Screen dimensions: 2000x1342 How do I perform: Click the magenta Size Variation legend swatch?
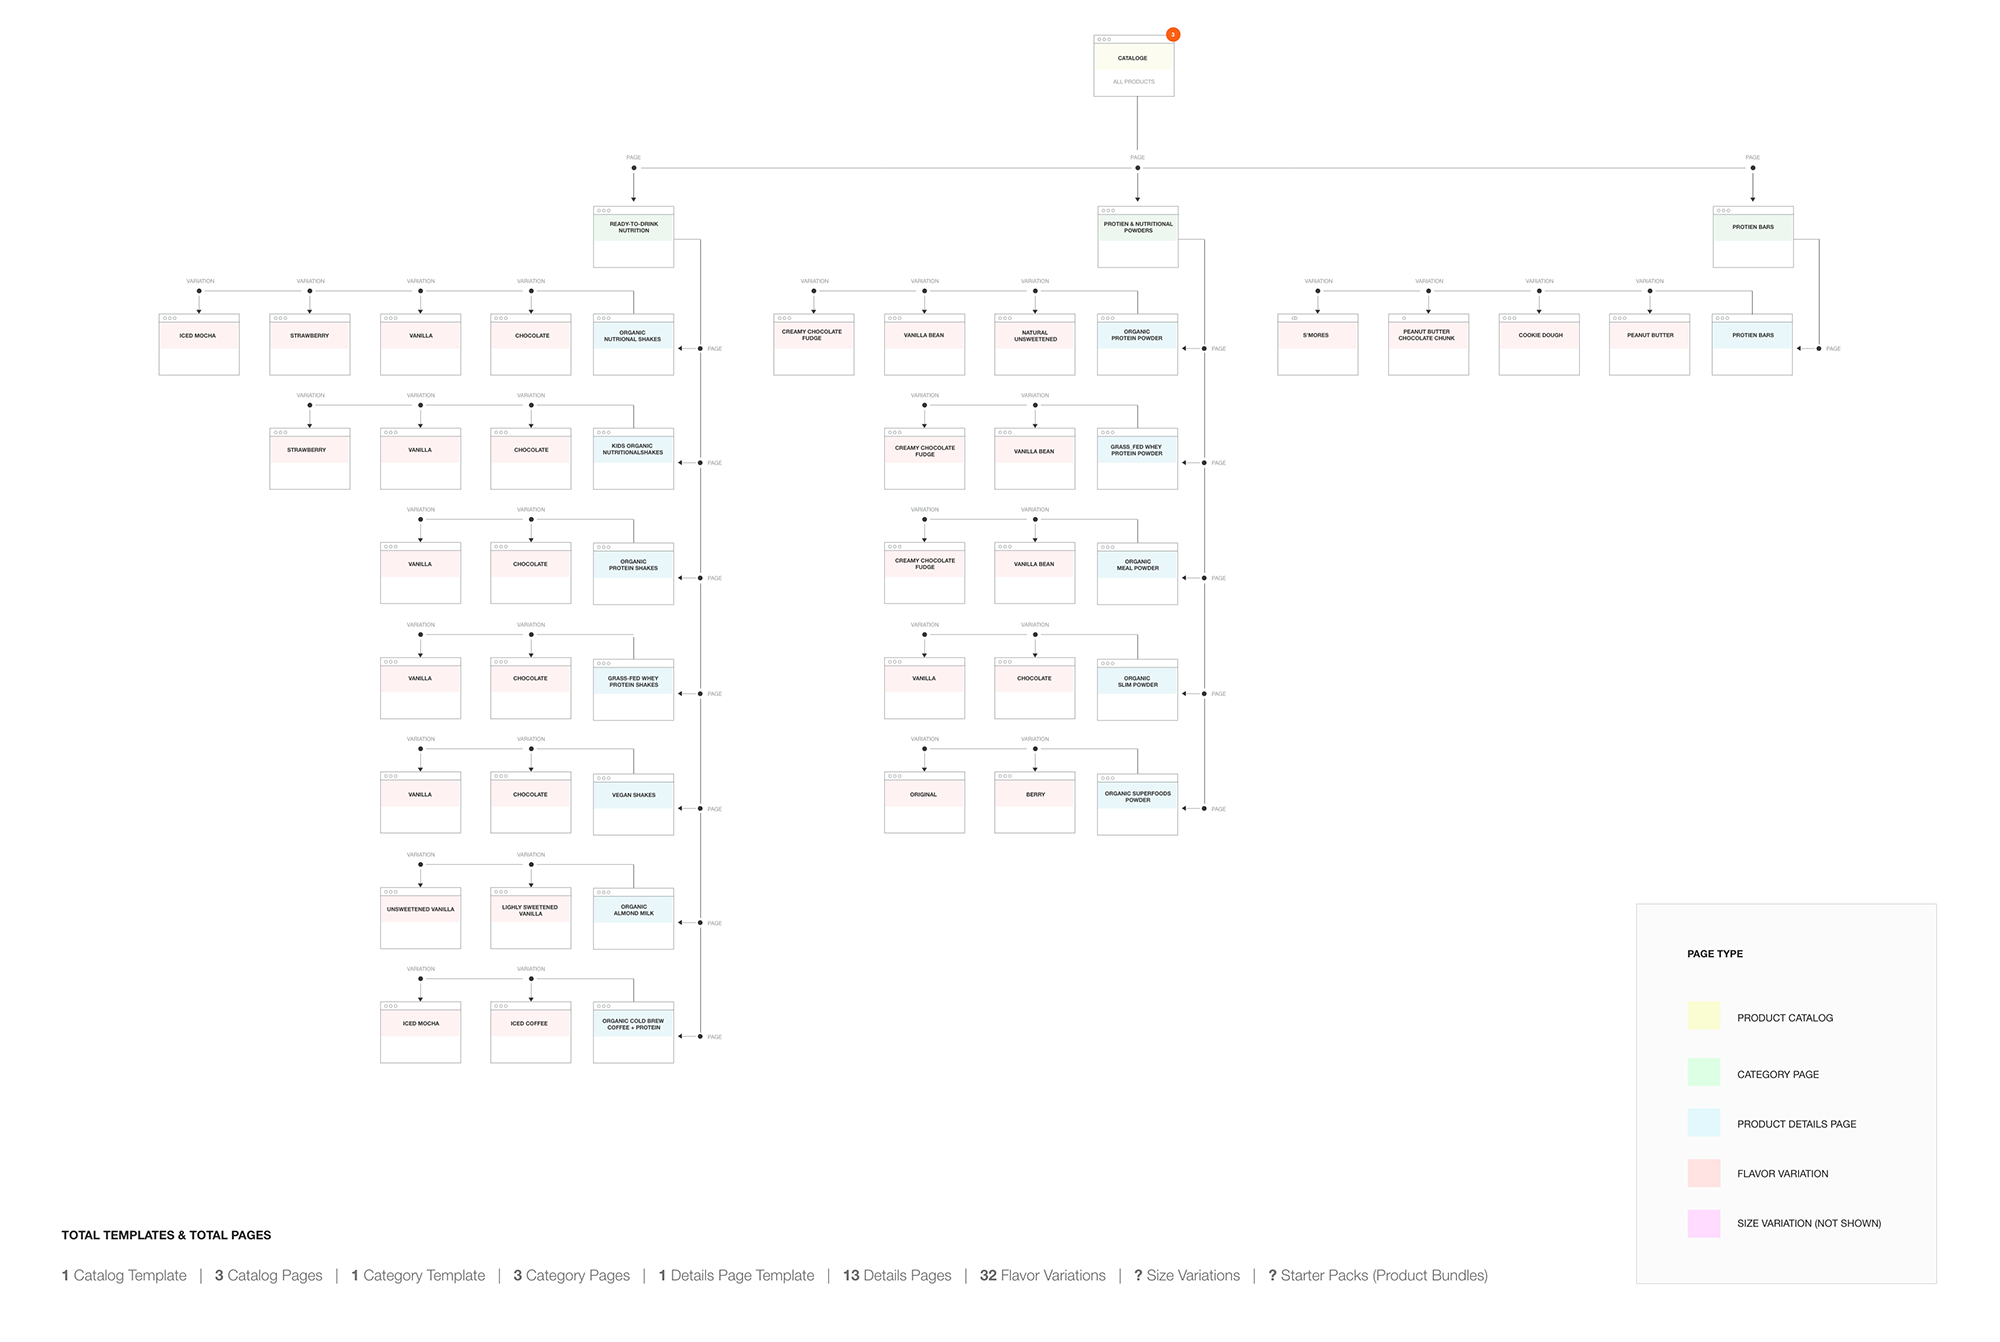(1703, 1223)
